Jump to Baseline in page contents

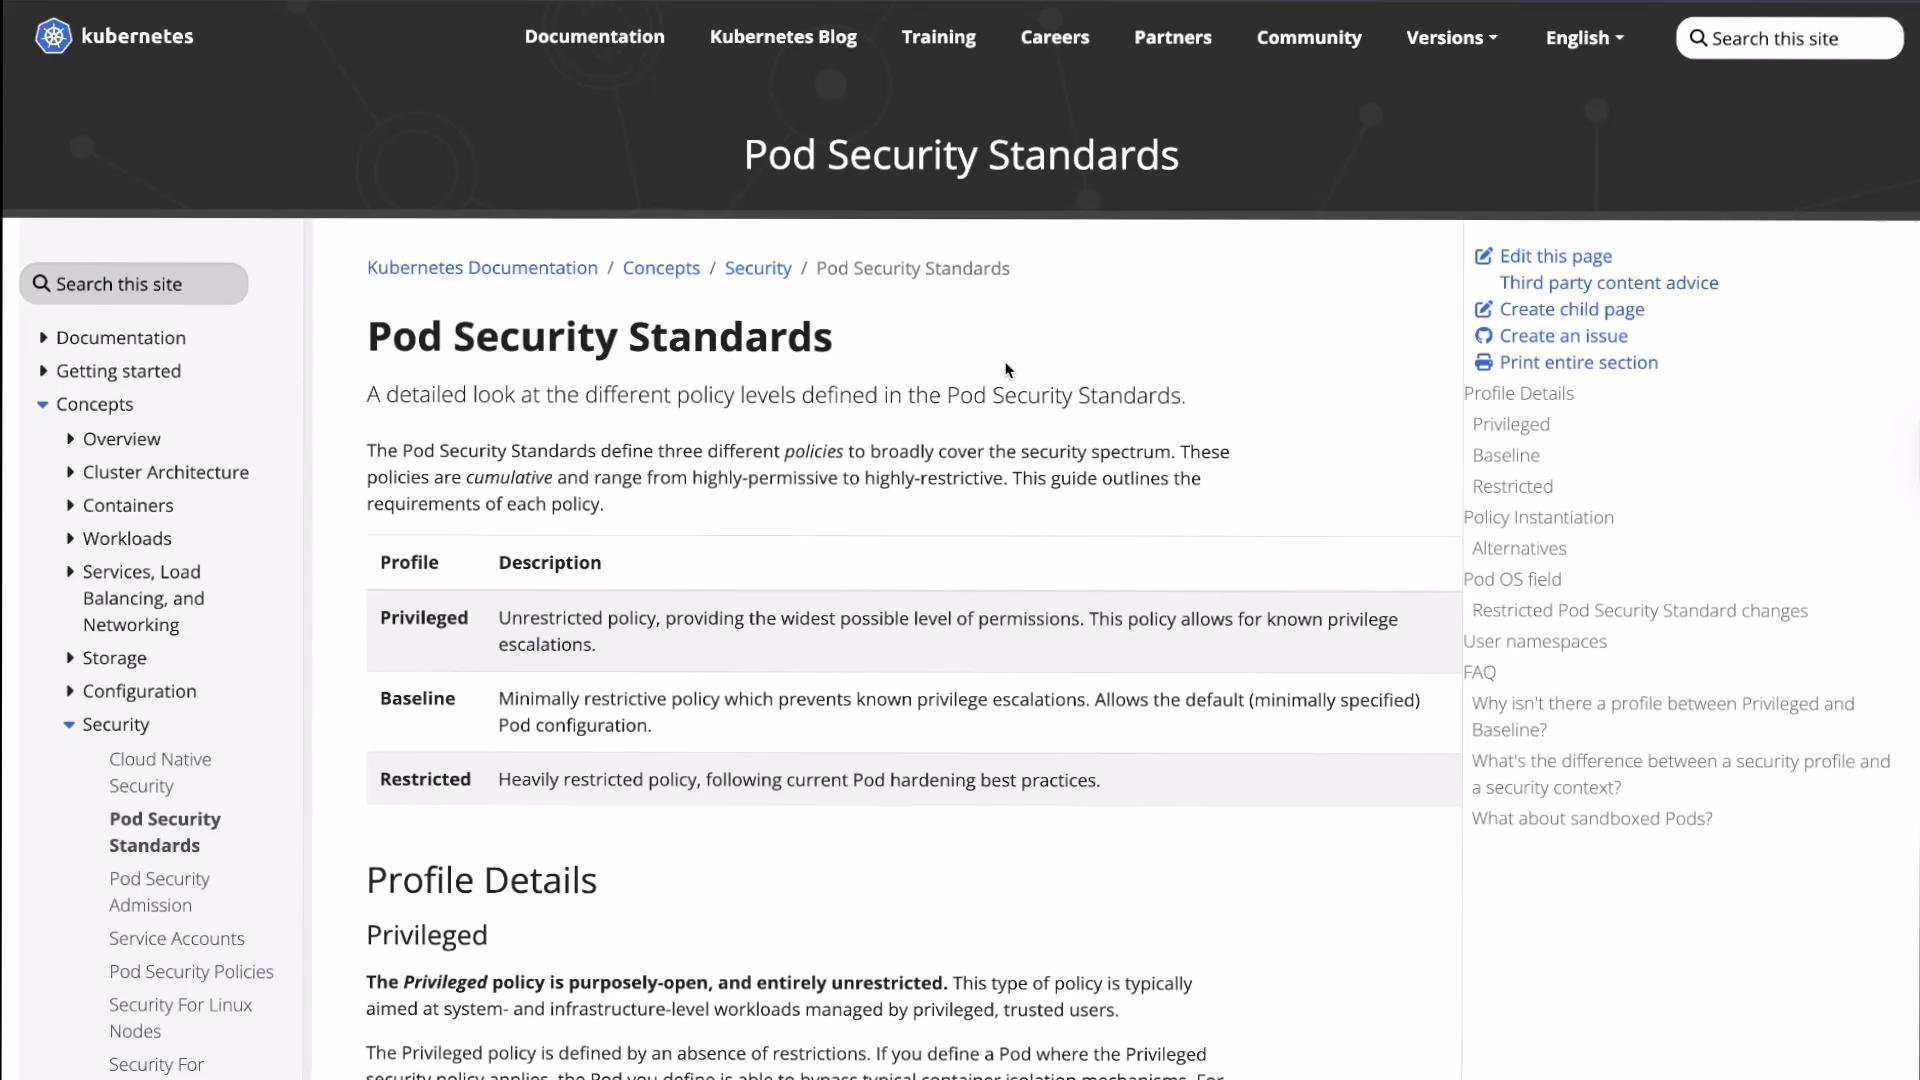pyautogui.click(x=1505, y=455)
